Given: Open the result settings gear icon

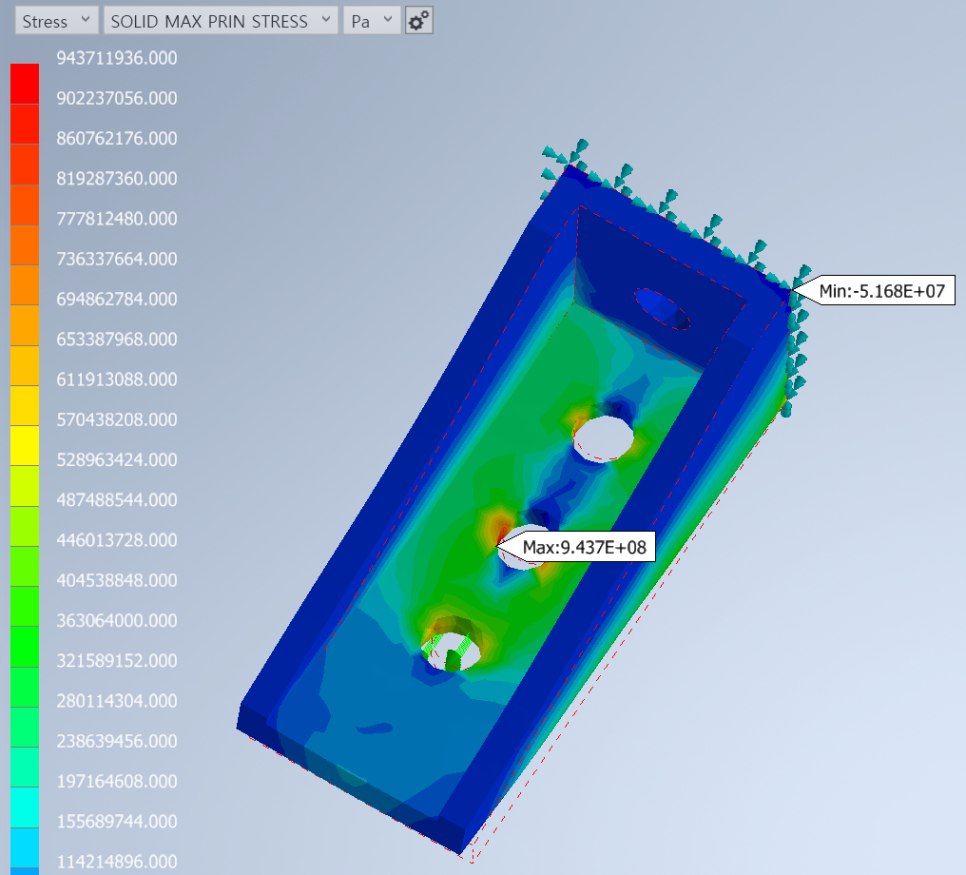Looking at the screenshot, I should coord(419,21).
